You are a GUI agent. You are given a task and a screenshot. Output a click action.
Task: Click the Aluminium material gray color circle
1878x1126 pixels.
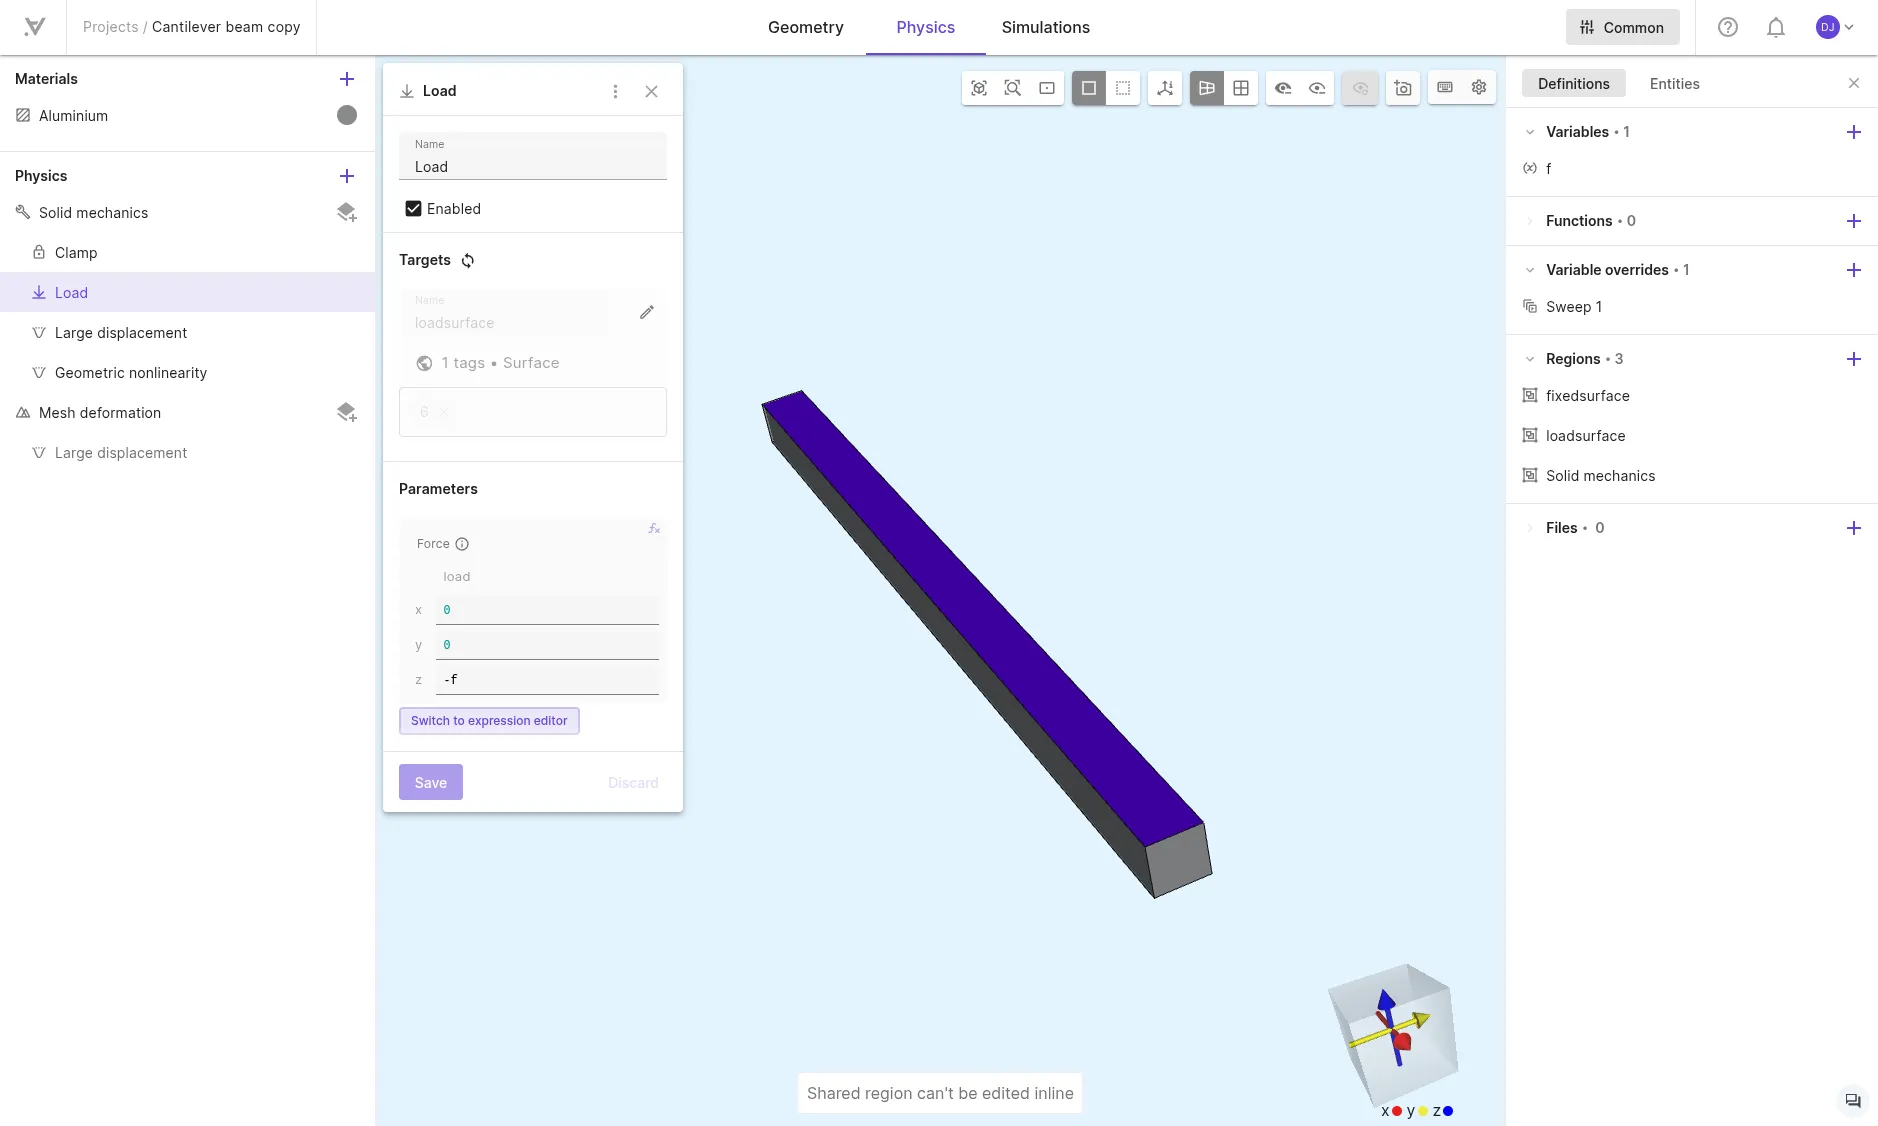347,116
